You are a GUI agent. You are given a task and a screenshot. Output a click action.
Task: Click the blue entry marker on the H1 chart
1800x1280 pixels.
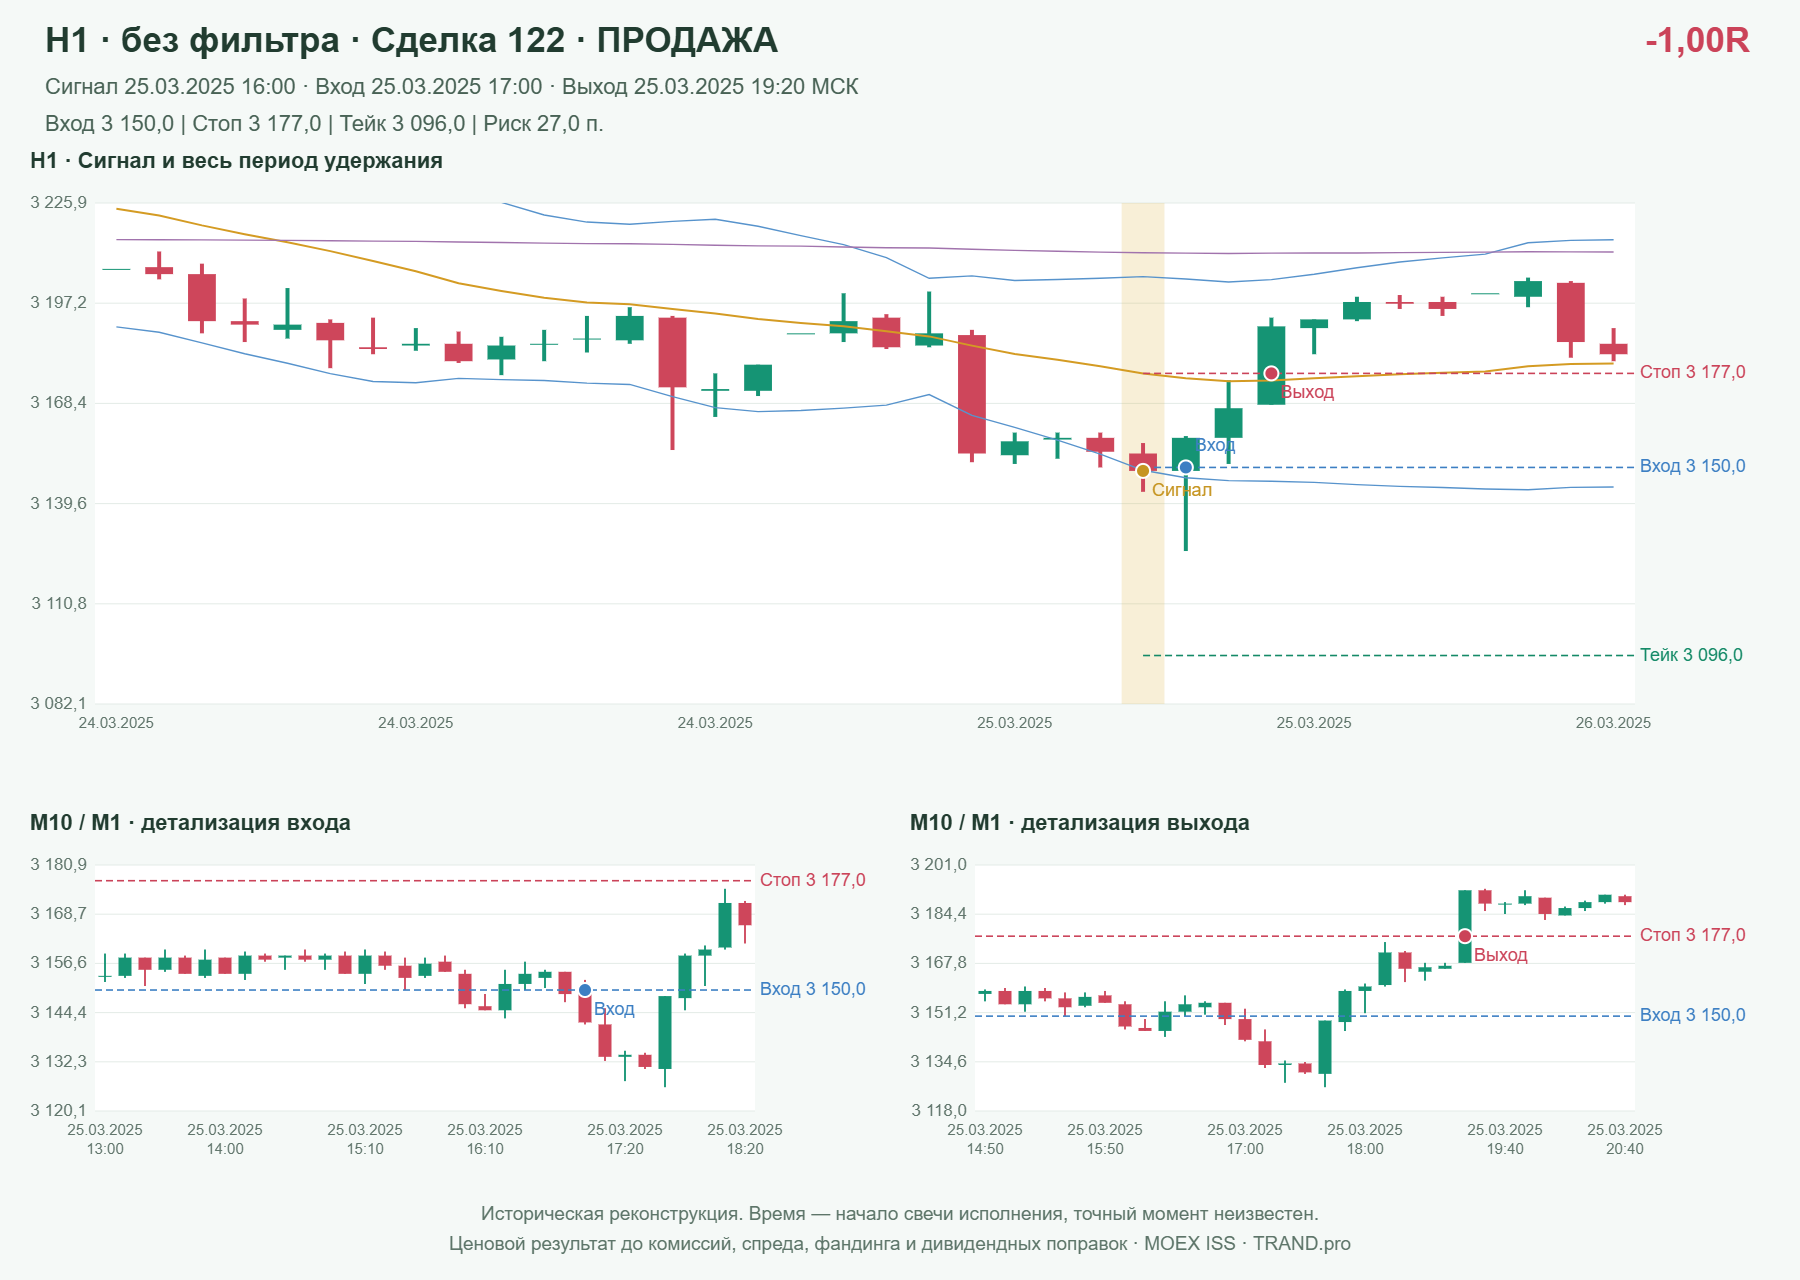[1186, 467]
